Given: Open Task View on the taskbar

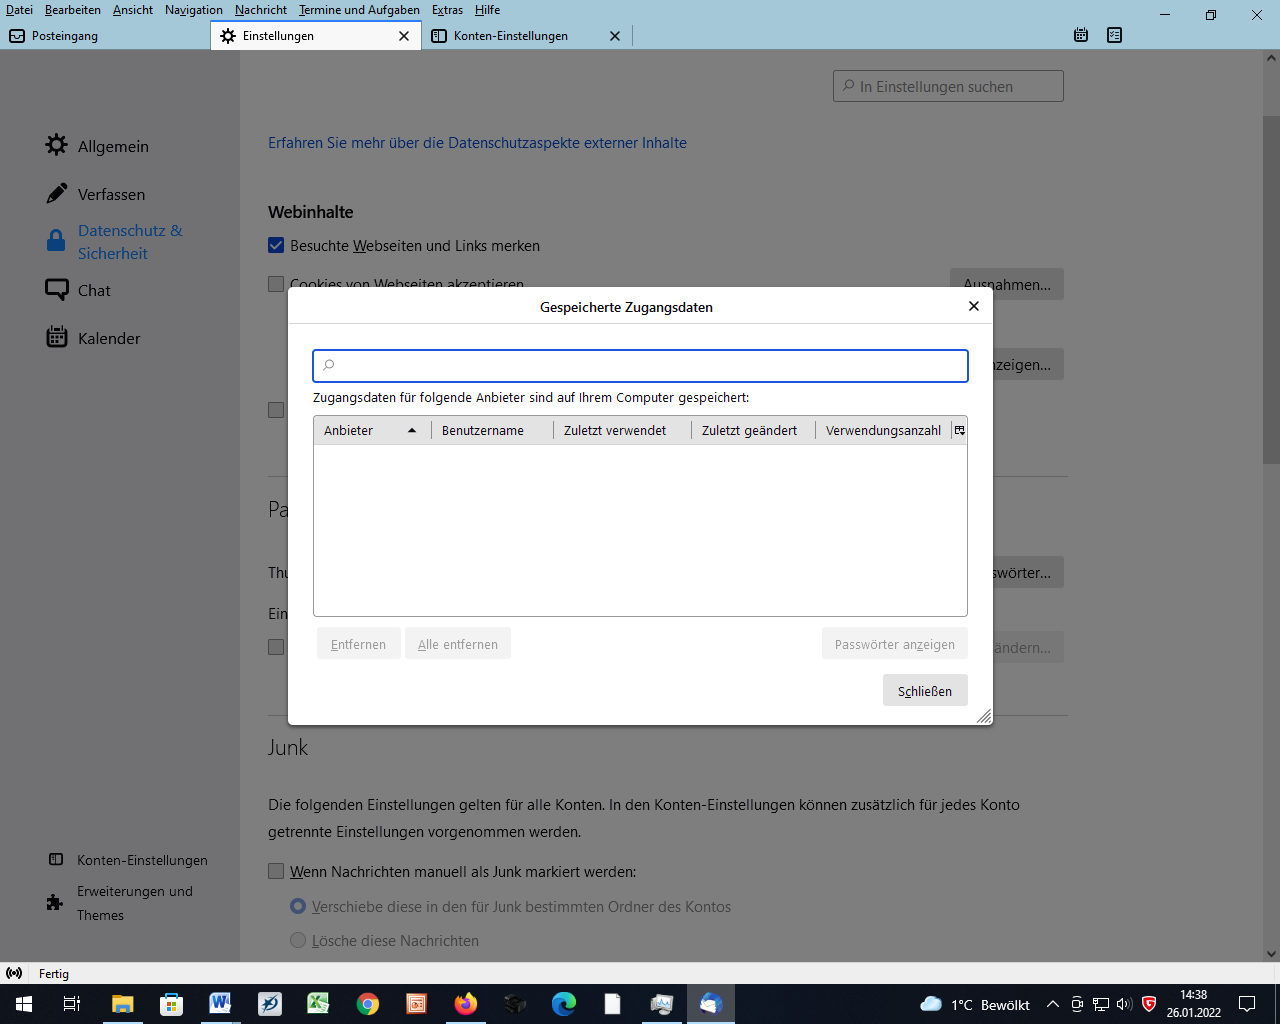Looking at the screenshot, I should click(72, 1004).
